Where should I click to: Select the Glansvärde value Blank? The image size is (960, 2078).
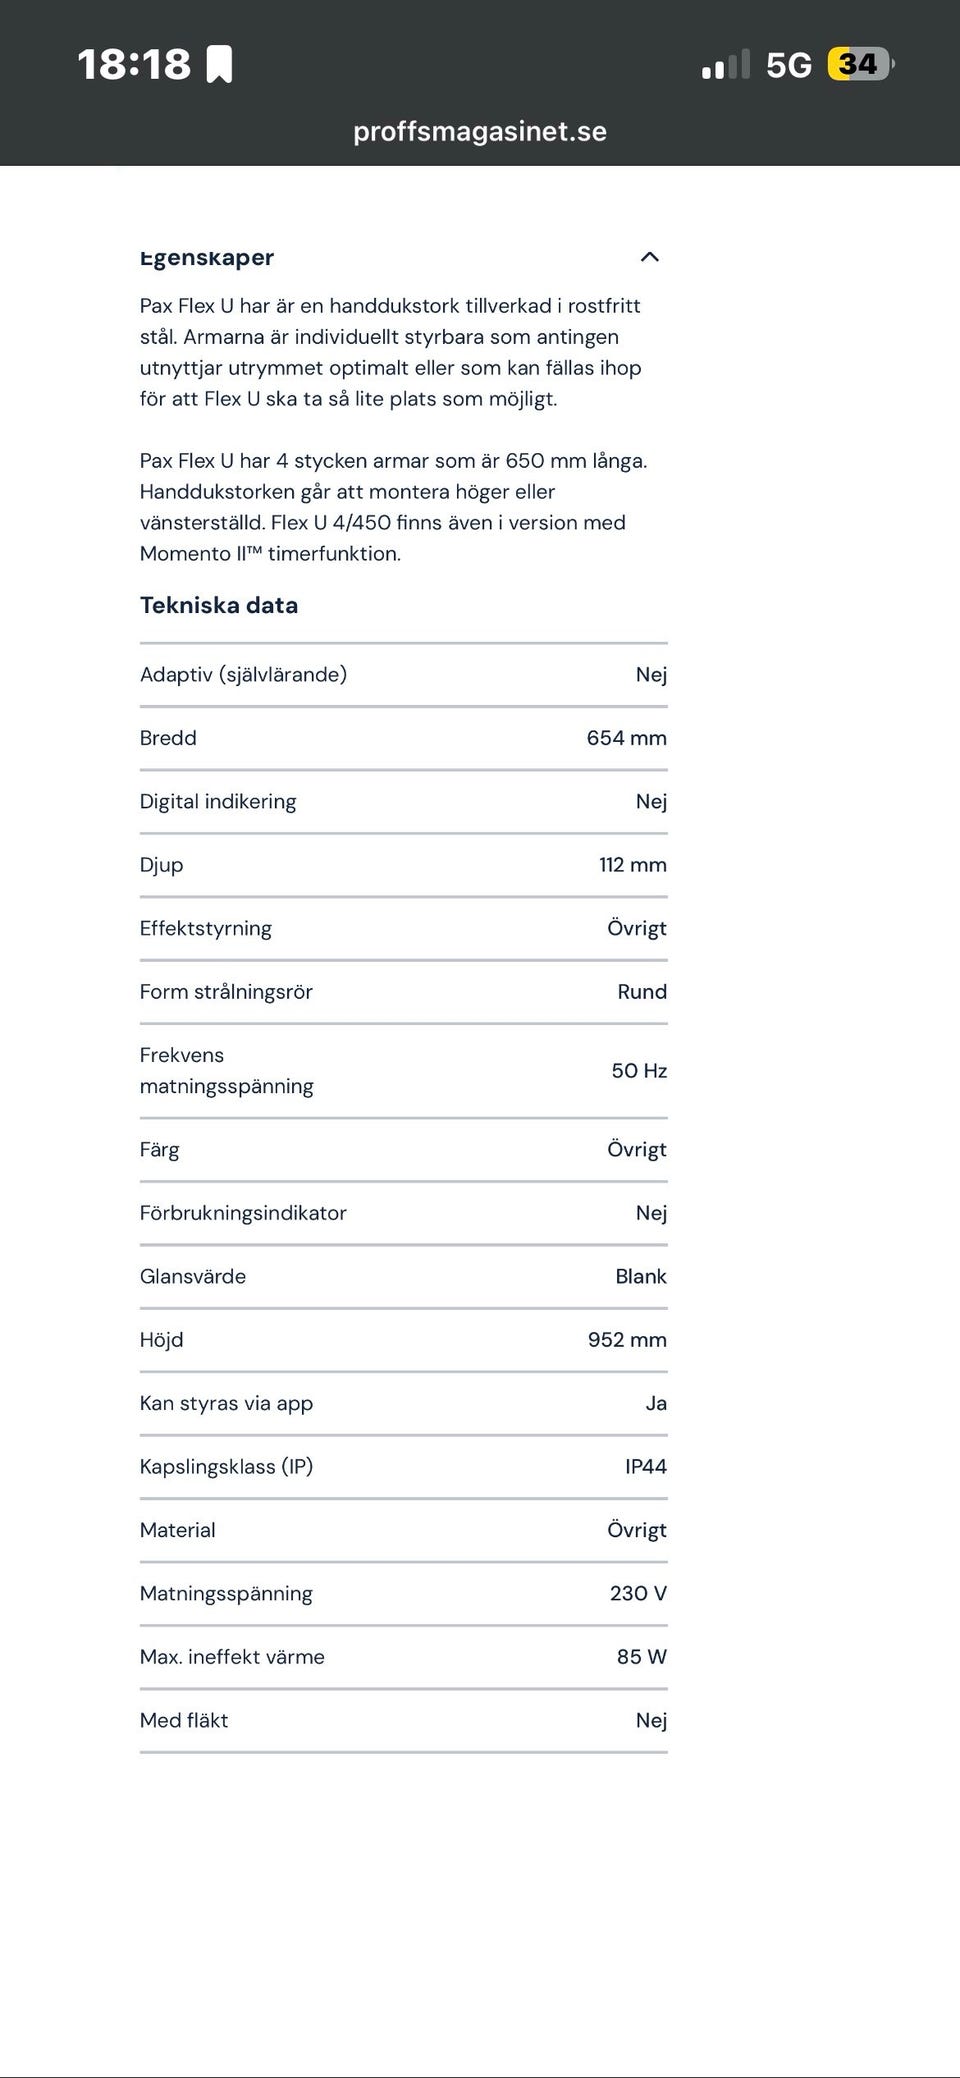click(x=640, y=1277)
